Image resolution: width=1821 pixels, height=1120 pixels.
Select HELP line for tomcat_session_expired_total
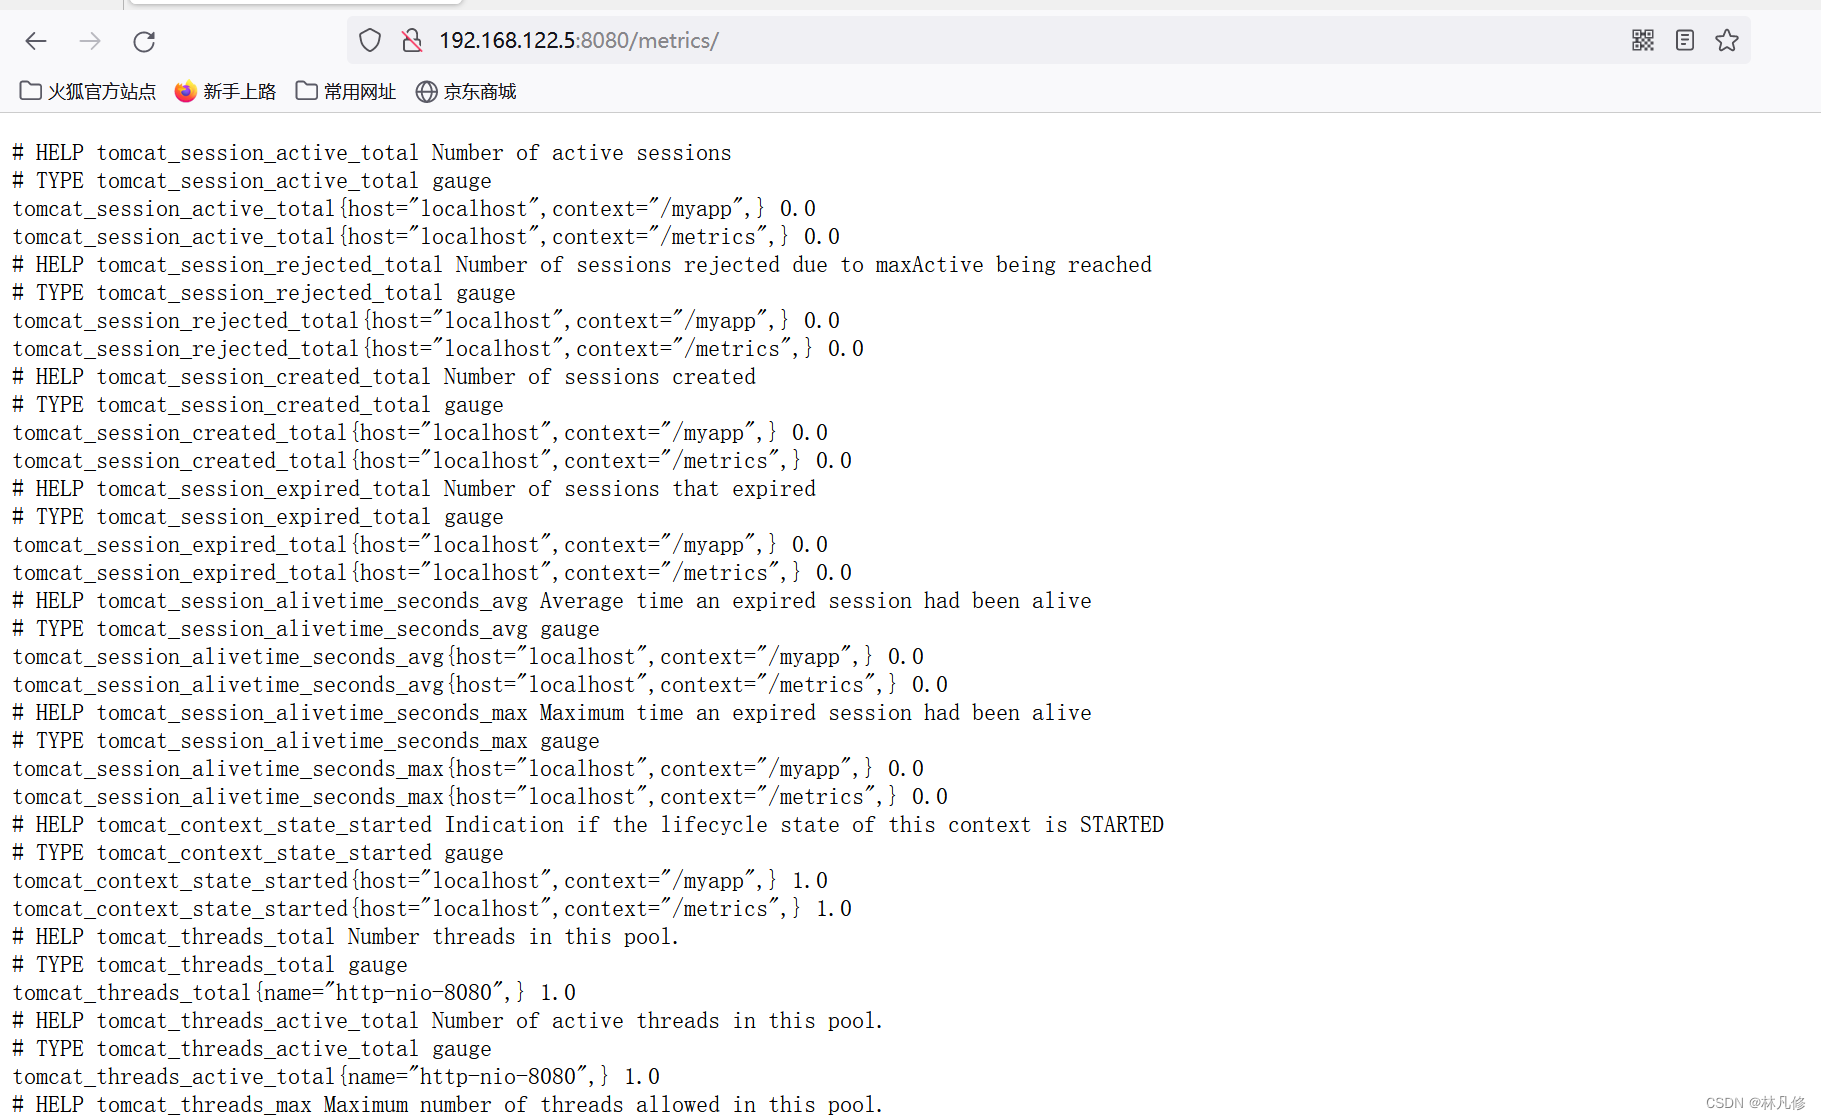tap(414, 489)
